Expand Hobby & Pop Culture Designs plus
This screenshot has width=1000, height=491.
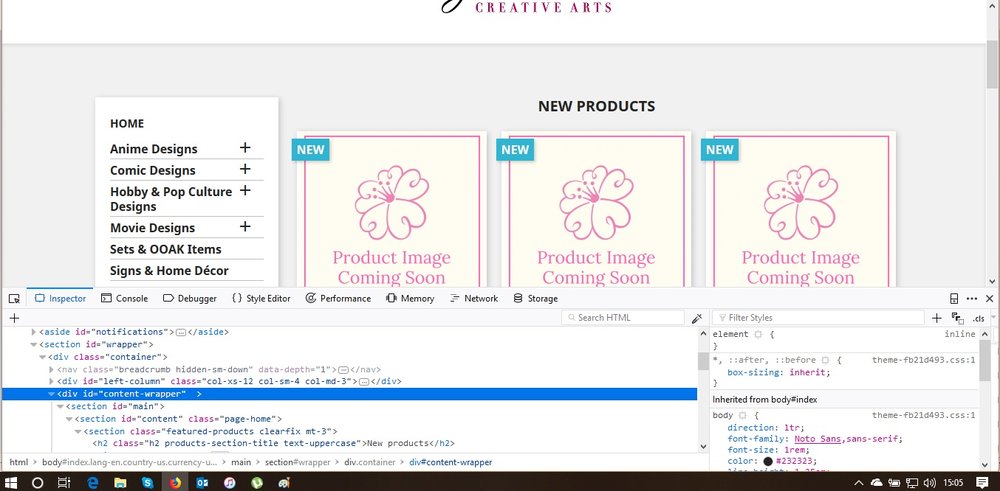[x=245, y=191]
